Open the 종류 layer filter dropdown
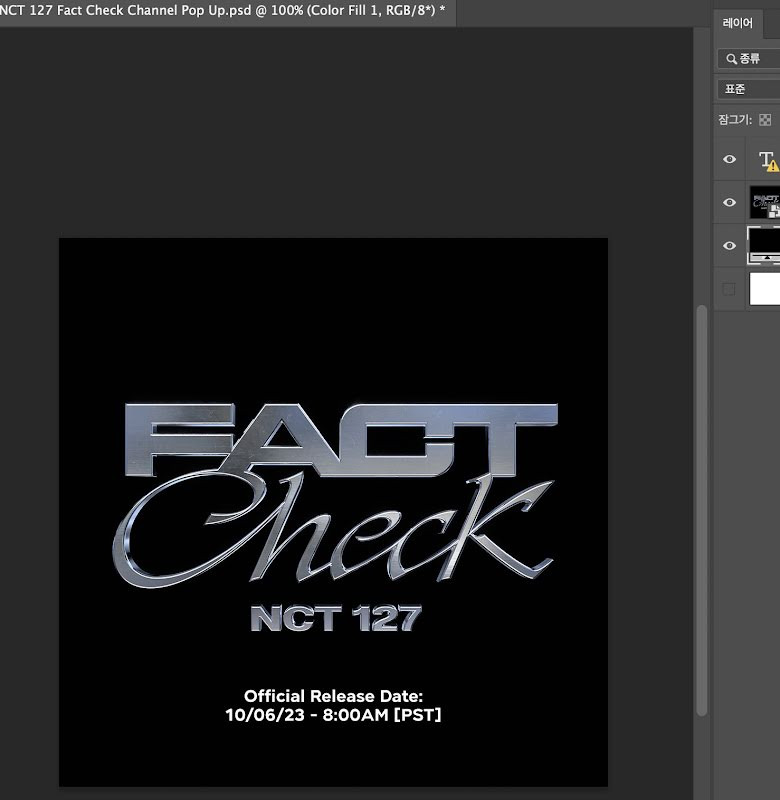780x800 pixels. pyautogui.click(x=749, y=59)
